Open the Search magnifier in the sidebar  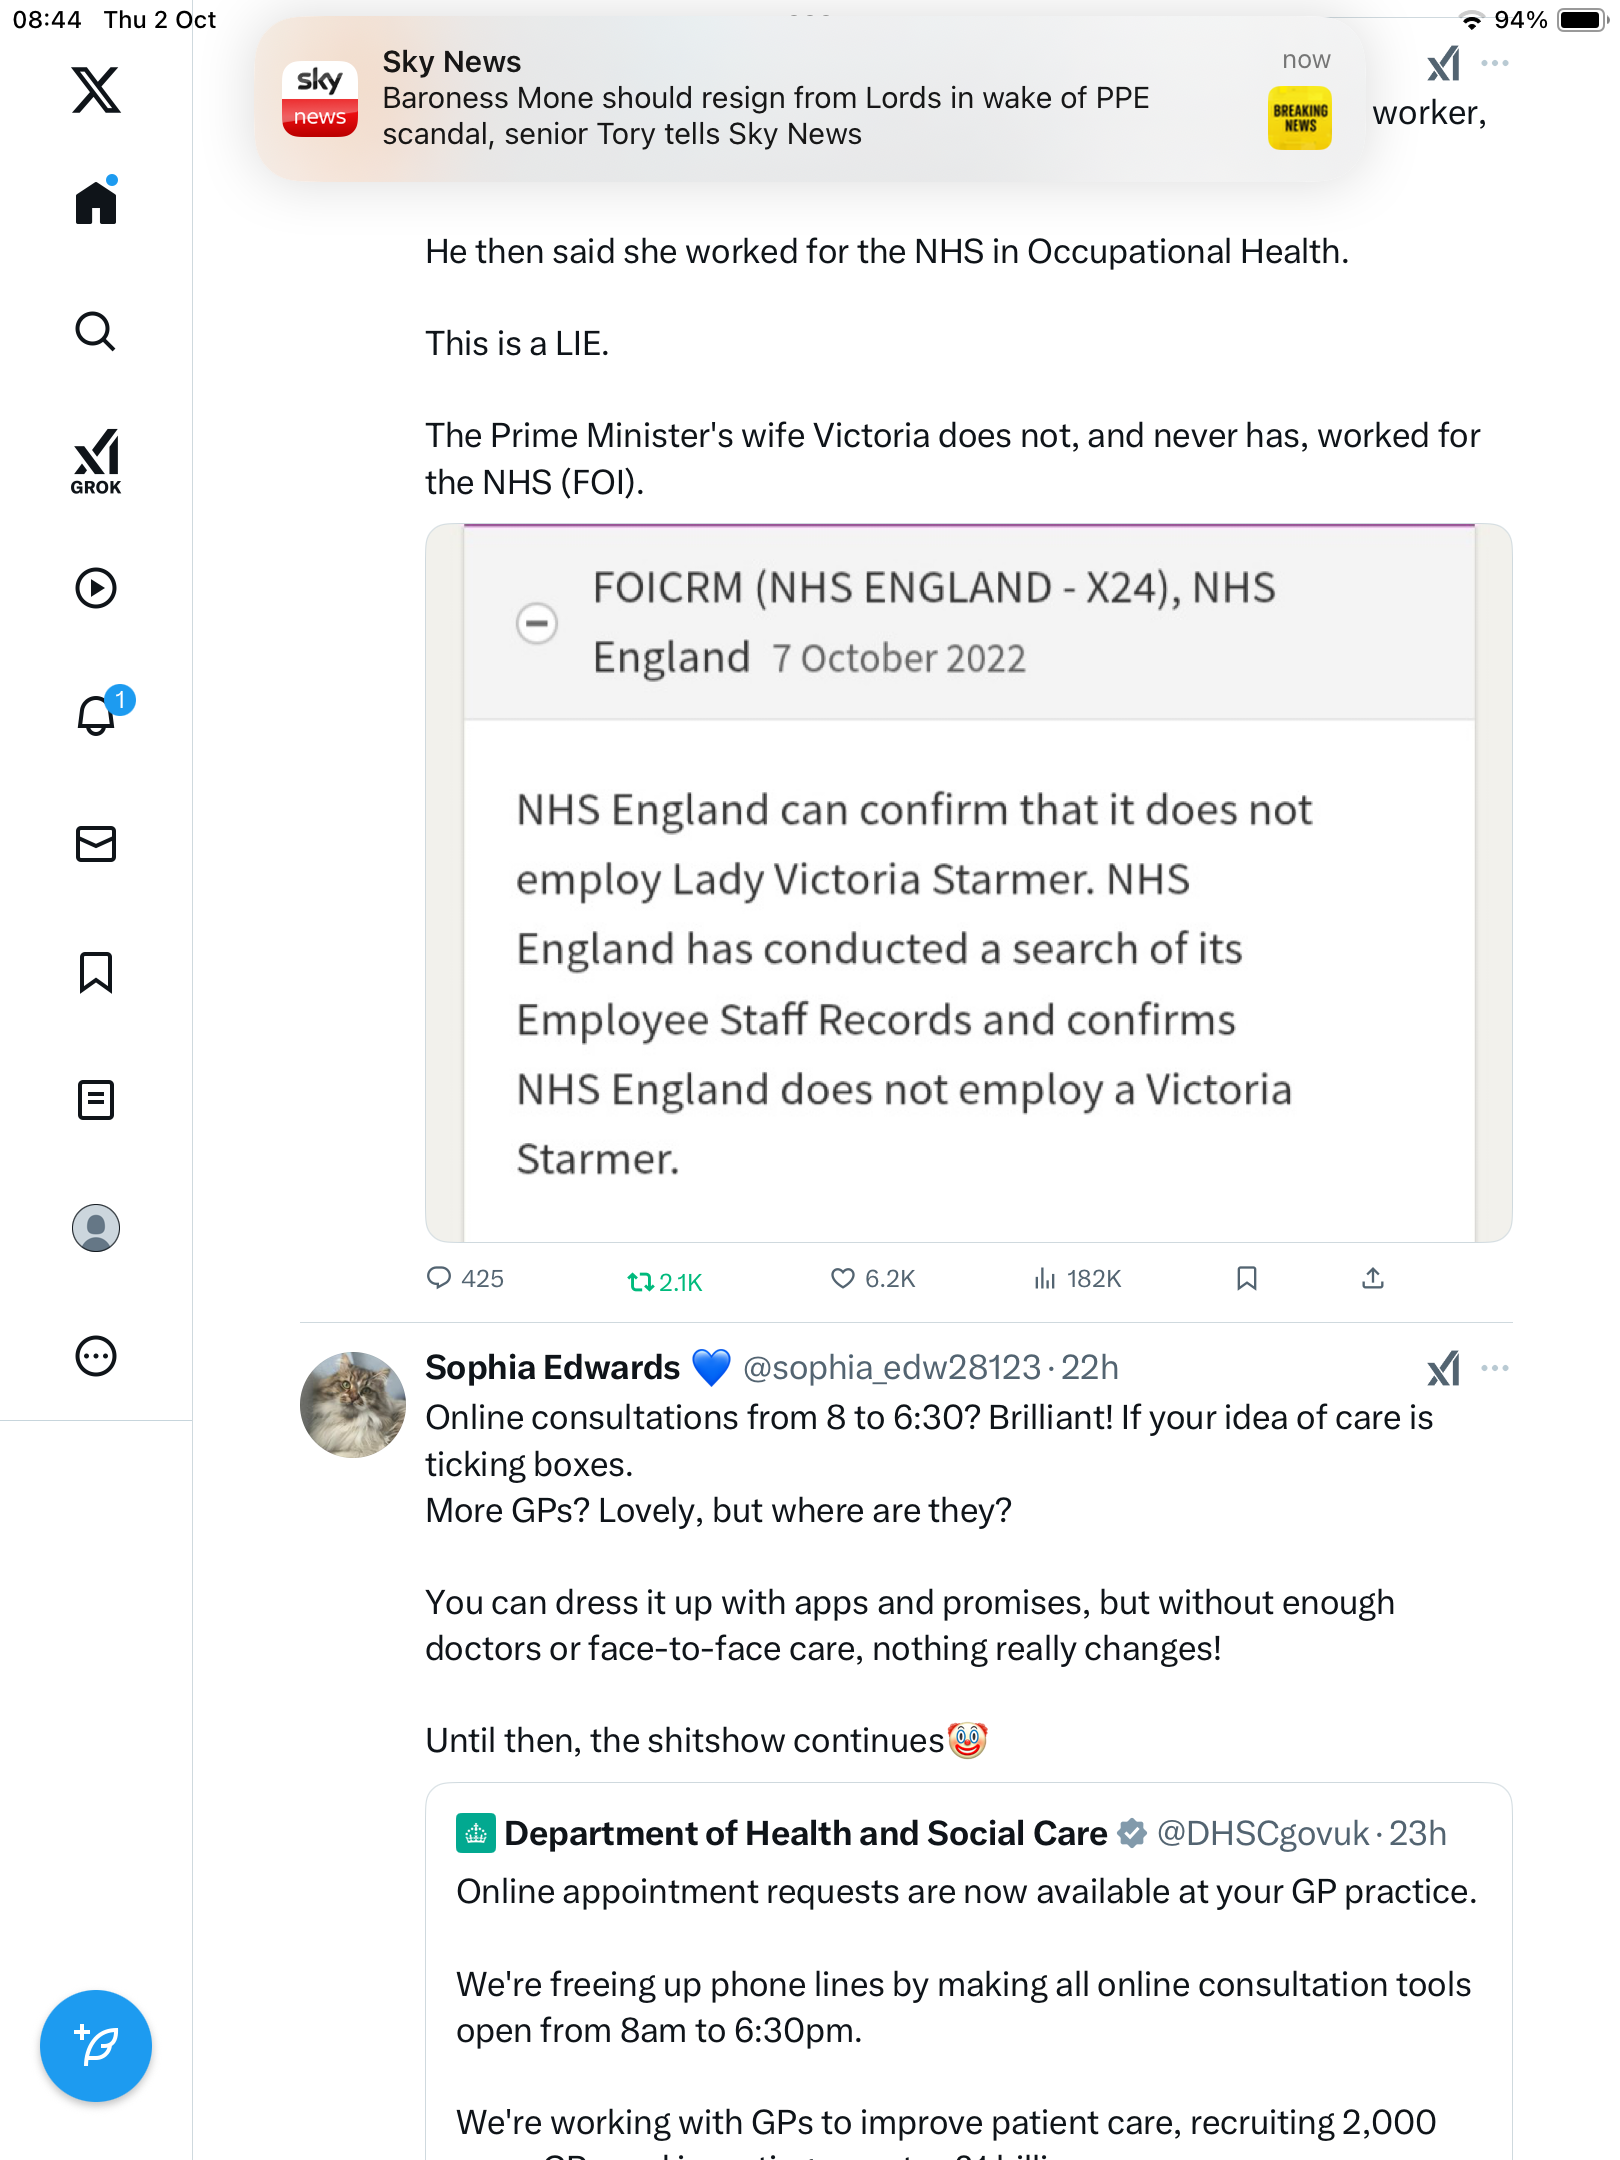pos(96,331)
